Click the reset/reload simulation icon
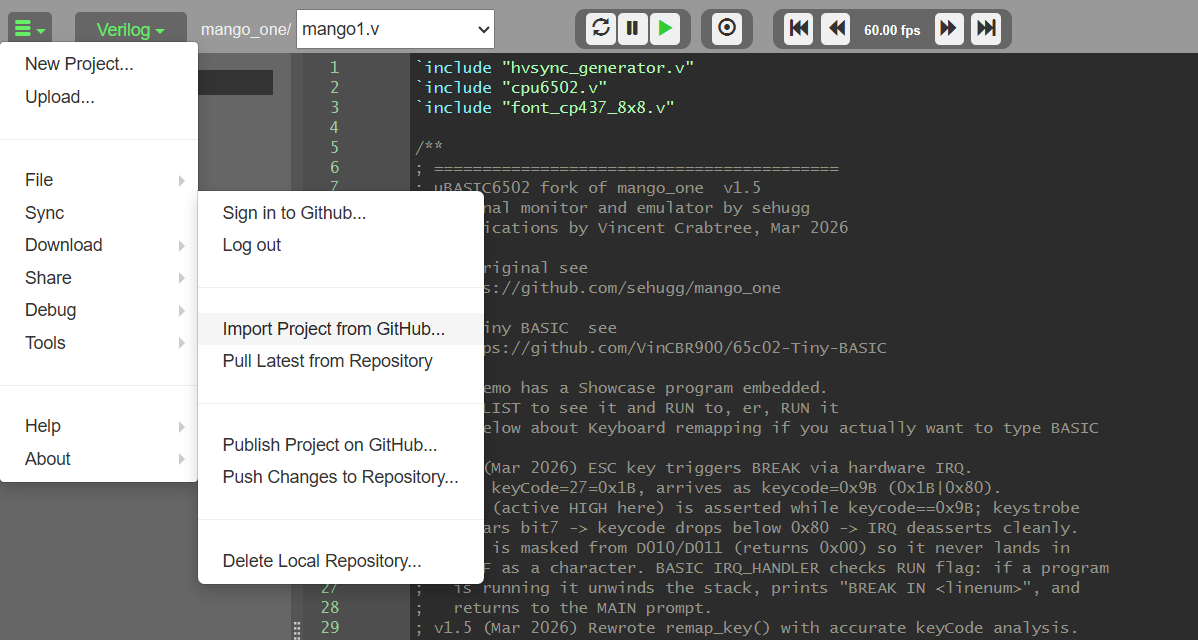Image resolution: width=1198 pixels, height=640 pixels. [x=600, y=29]
